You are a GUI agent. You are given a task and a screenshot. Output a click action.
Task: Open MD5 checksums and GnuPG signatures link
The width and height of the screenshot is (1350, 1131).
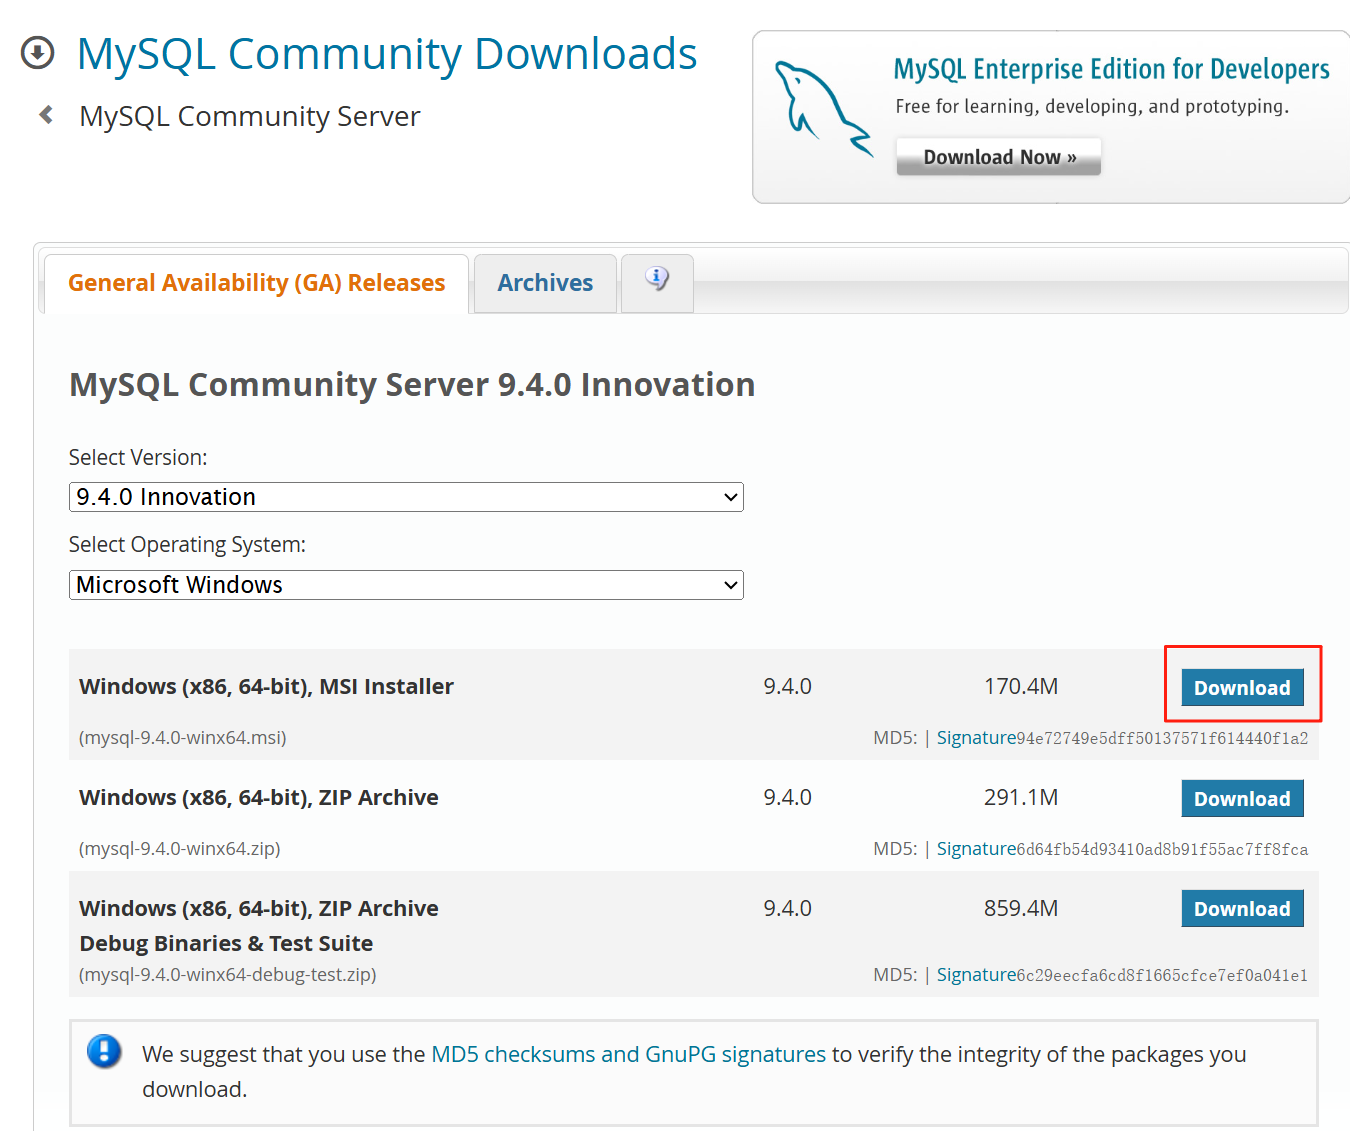(x=628, y=1054)
